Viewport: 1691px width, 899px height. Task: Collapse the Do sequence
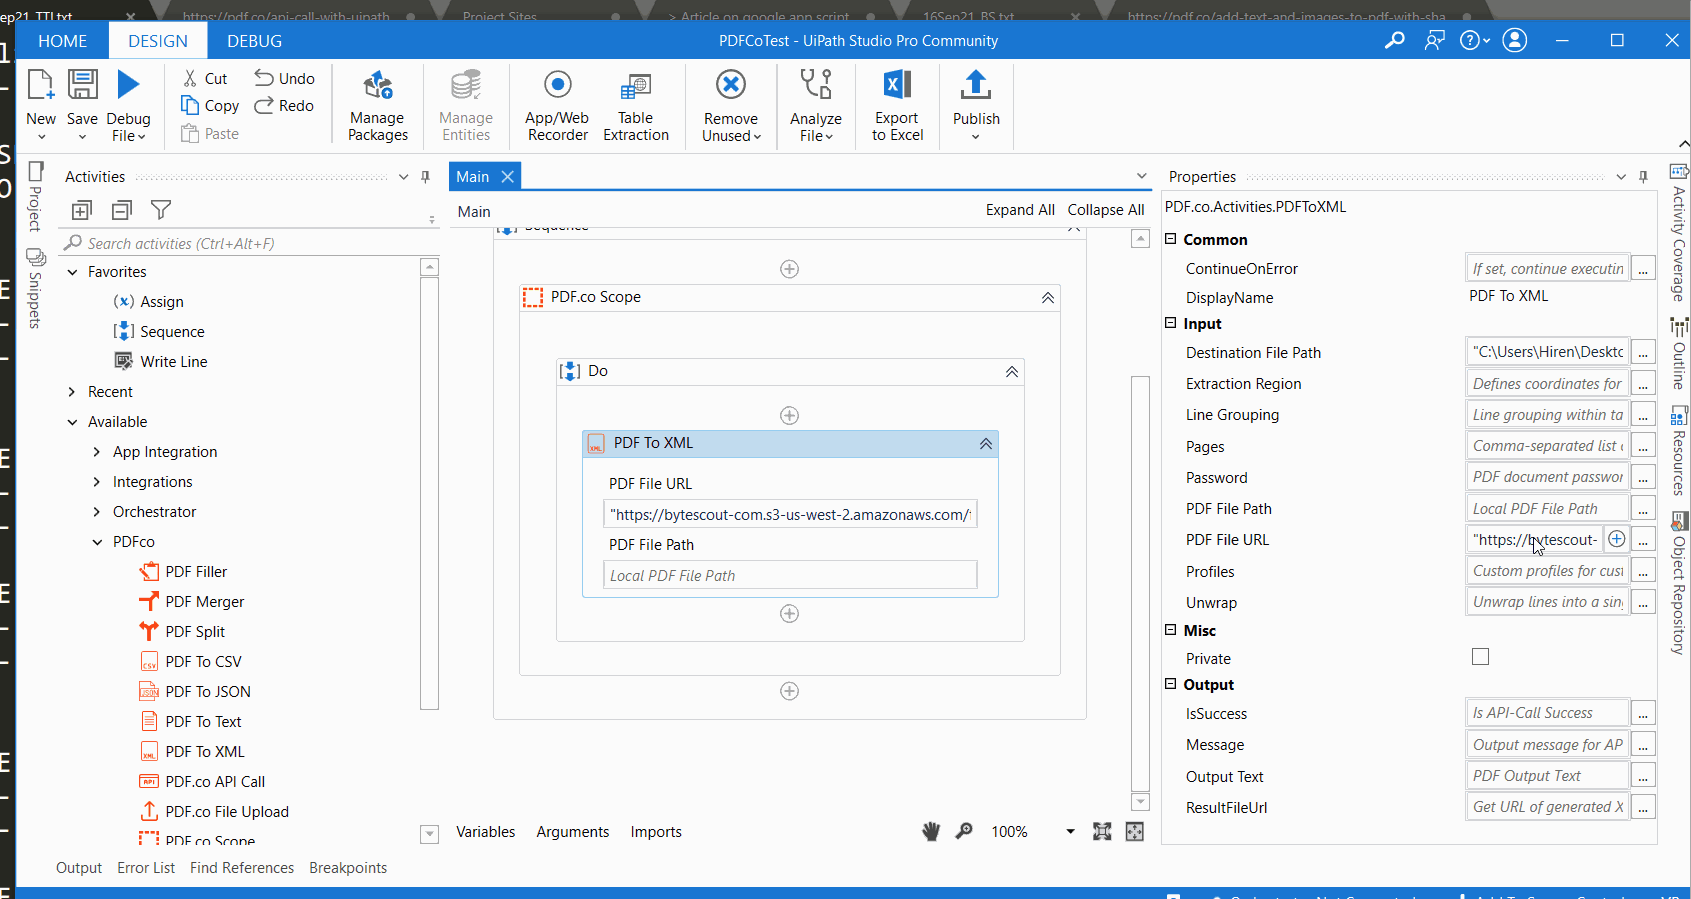pyautogui.click(x=1012, y=372)
